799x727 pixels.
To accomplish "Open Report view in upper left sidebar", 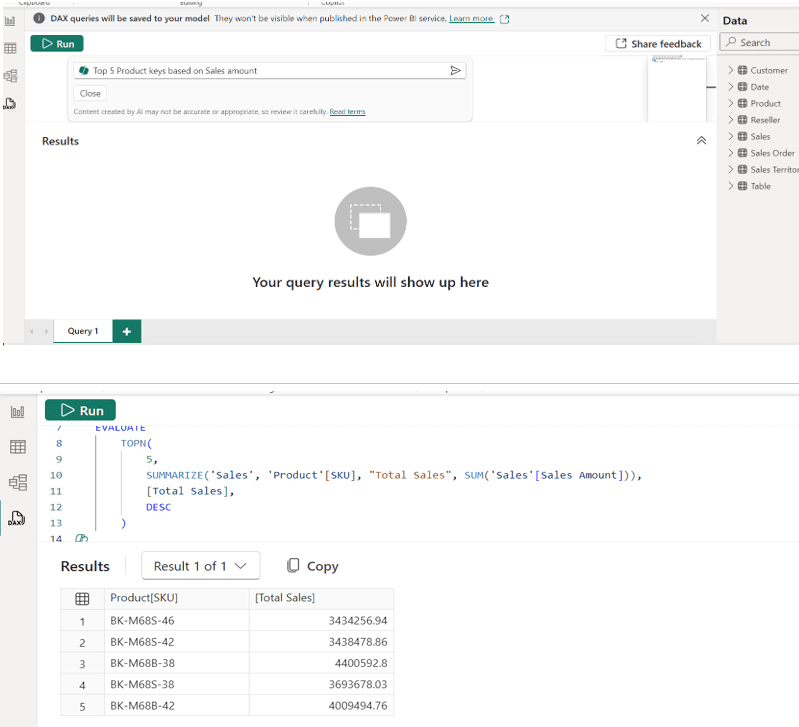I will tap(10, 21).
